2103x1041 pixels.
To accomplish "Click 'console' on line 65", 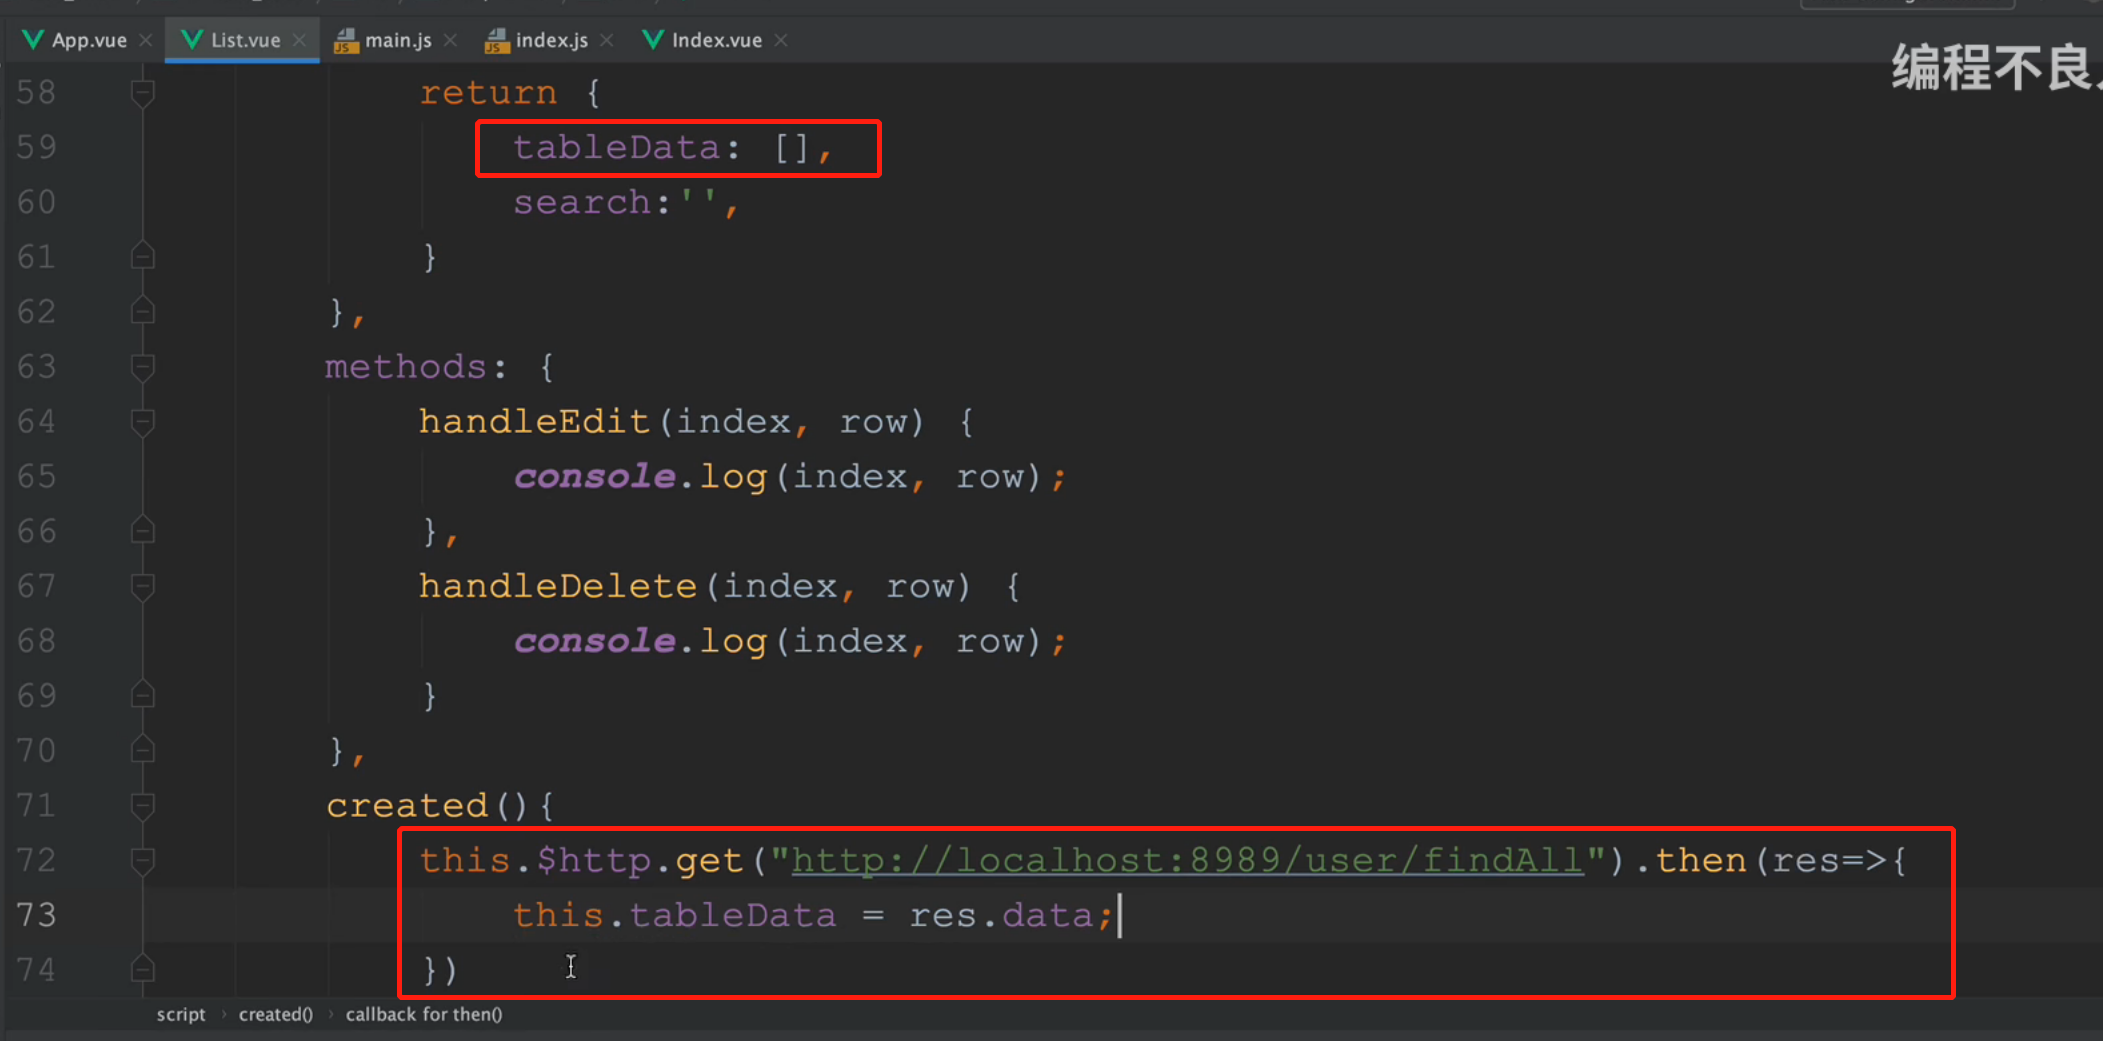I will pyautogui.click(x=595, y=477).
